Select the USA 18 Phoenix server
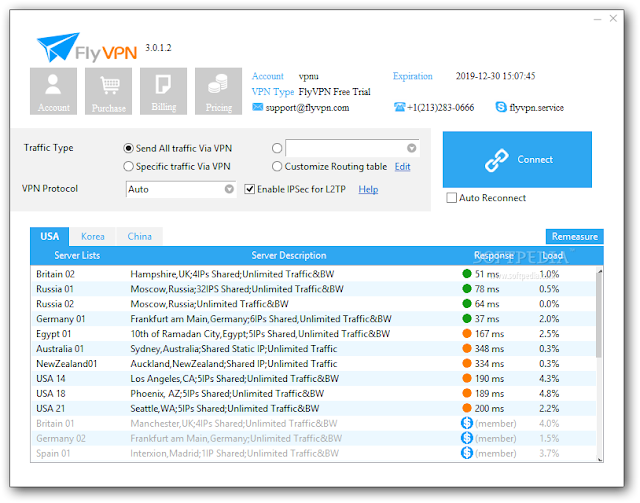 pyautogui.click(x=313, y=394)
